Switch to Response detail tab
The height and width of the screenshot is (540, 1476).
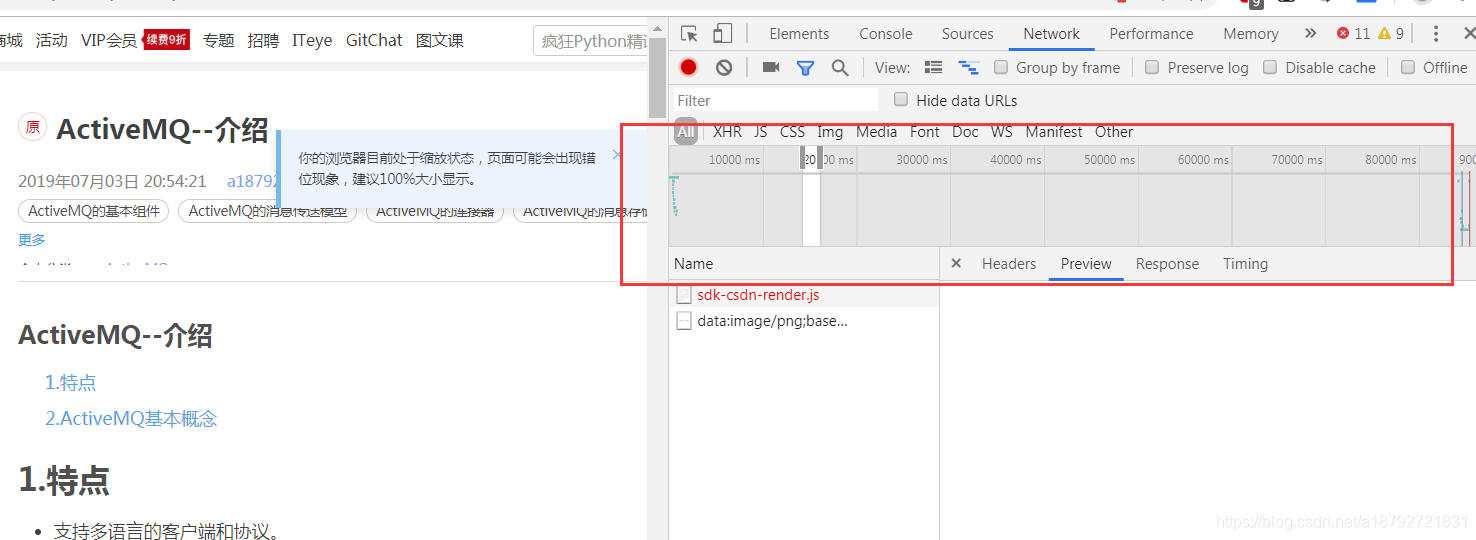1167,264
